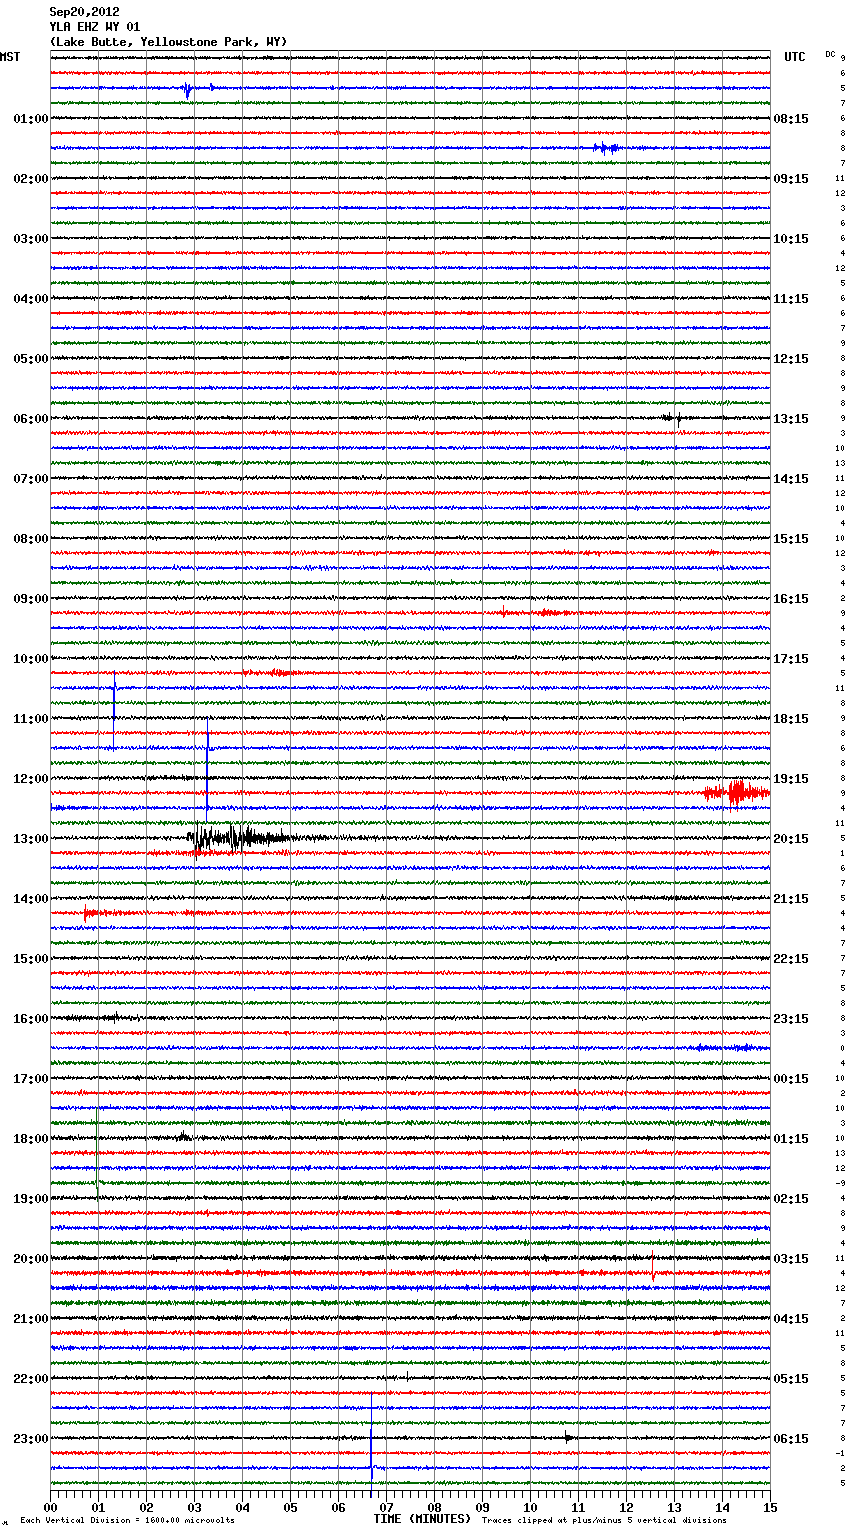Select the 23:00 MST time label
The height and width of the screenshot is (1534, 850).
pos(31,1439)
